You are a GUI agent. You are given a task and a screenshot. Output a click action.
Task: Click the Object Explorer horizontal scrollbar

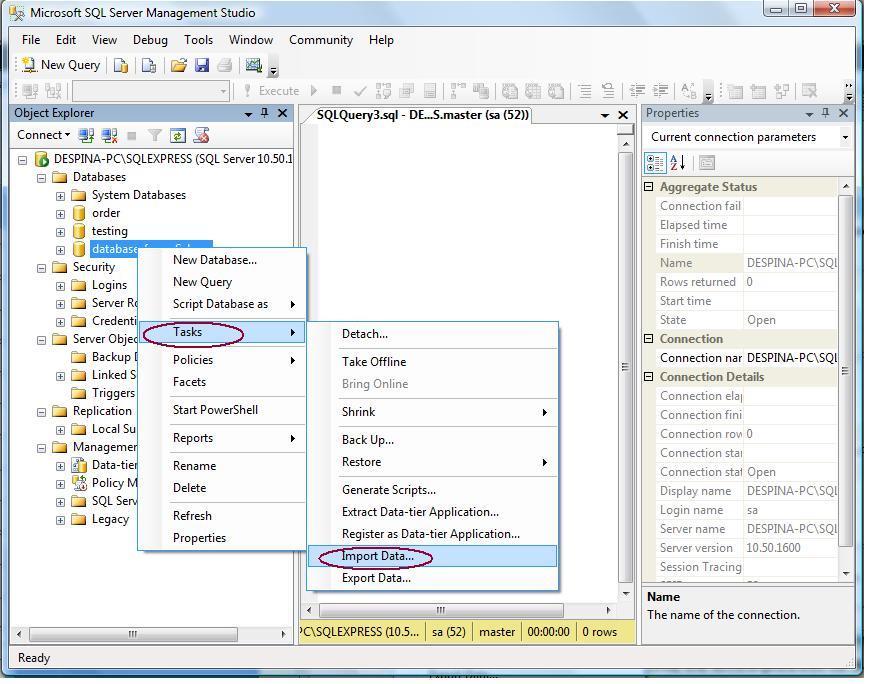(133, 634)
